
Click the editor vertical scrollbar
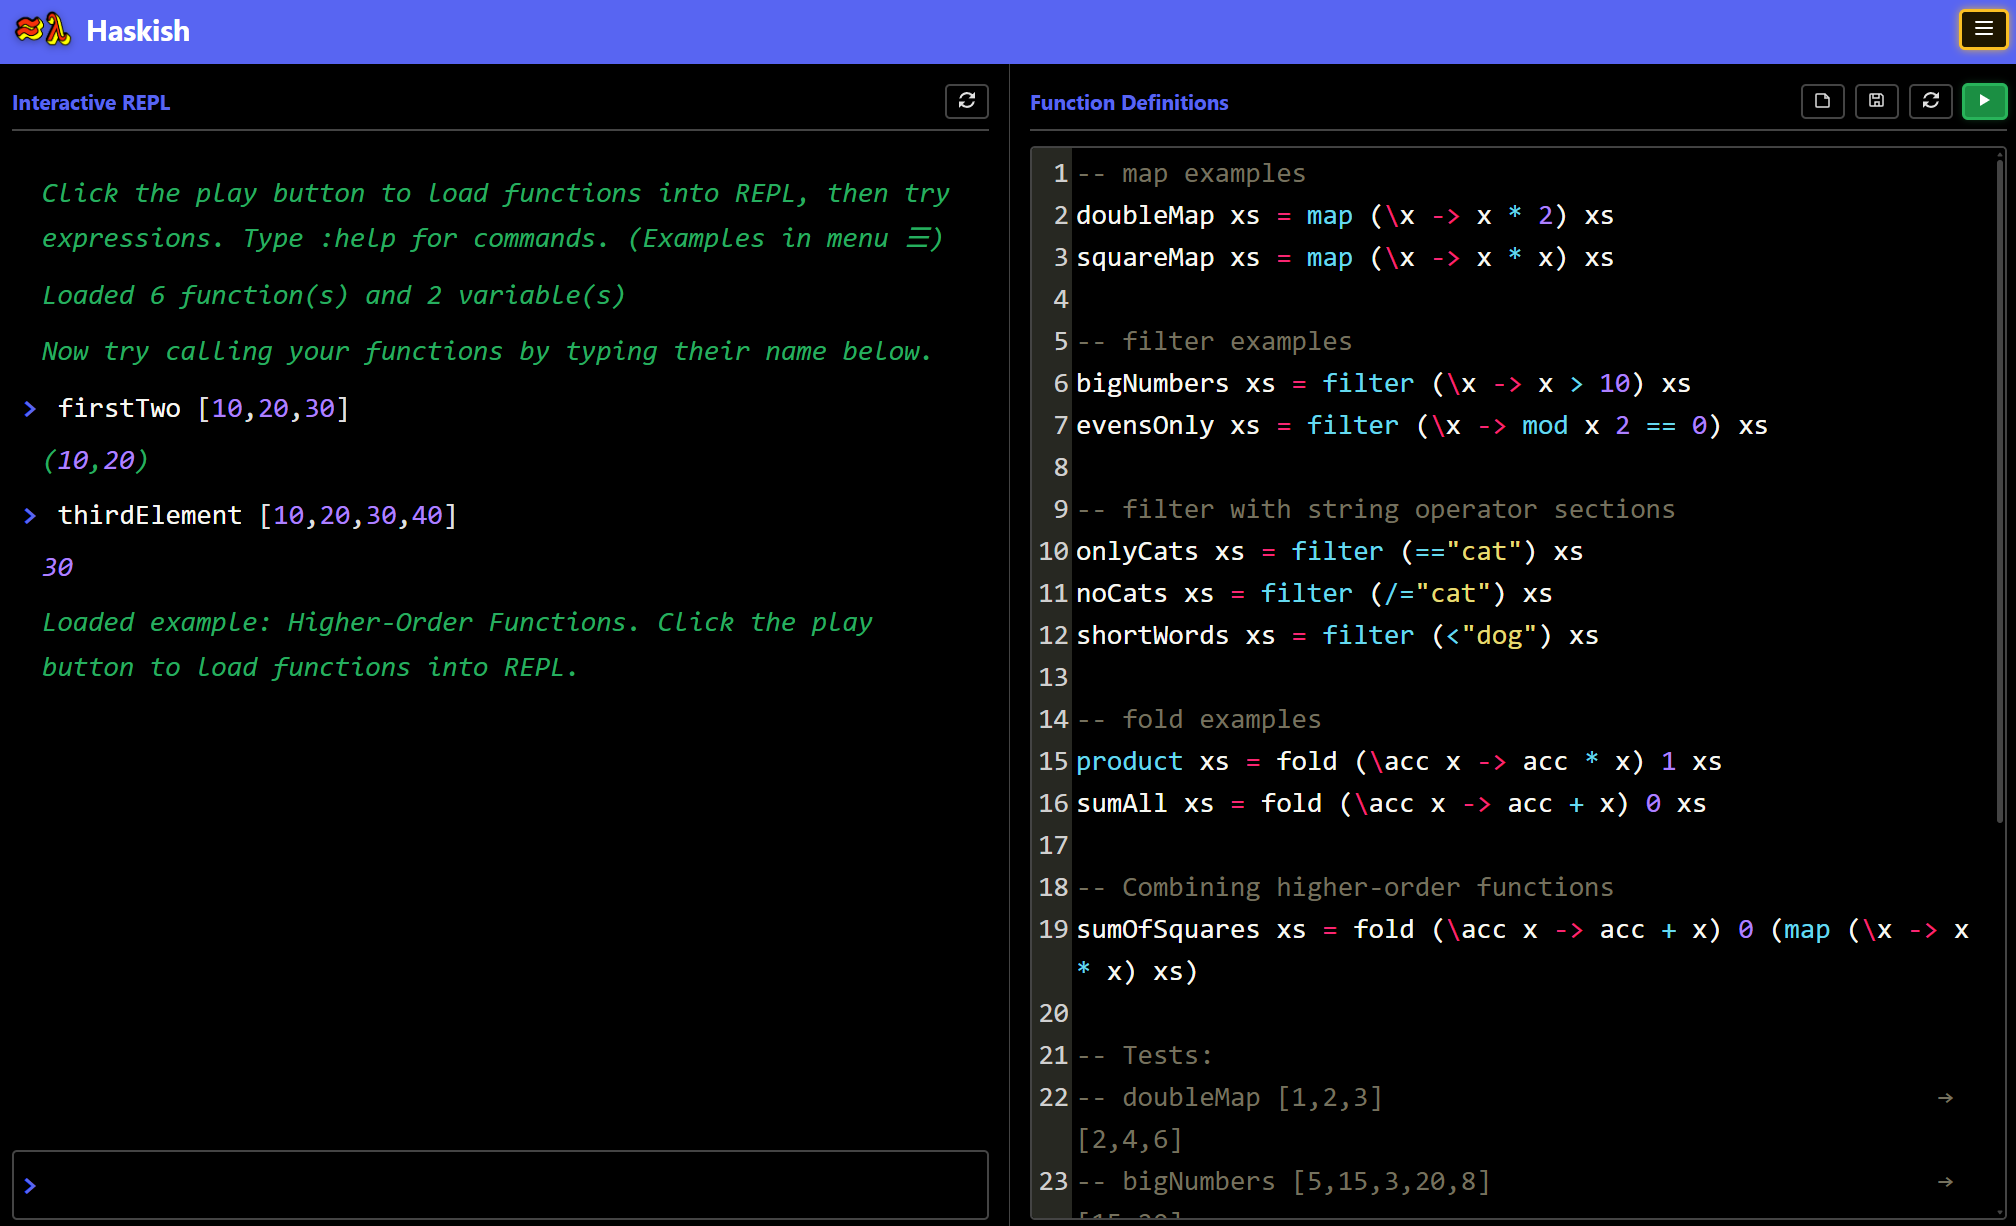coord(2000,490)
